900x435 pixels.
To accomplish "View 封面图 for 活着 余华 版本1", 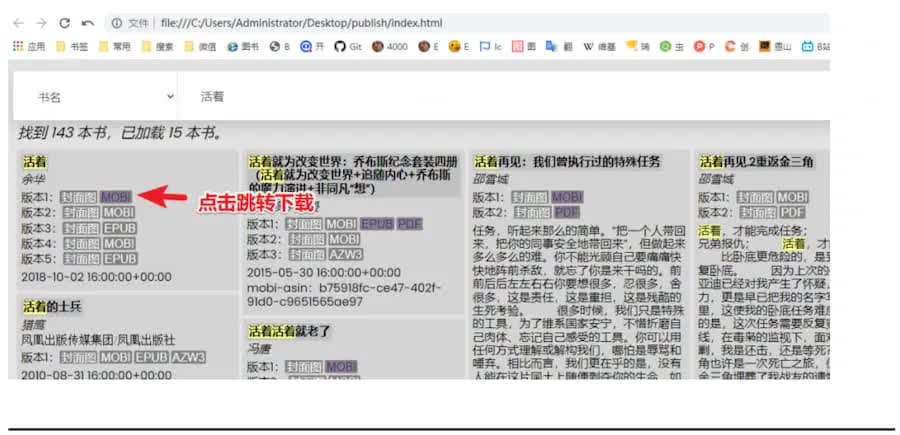I will pos(80,197).
